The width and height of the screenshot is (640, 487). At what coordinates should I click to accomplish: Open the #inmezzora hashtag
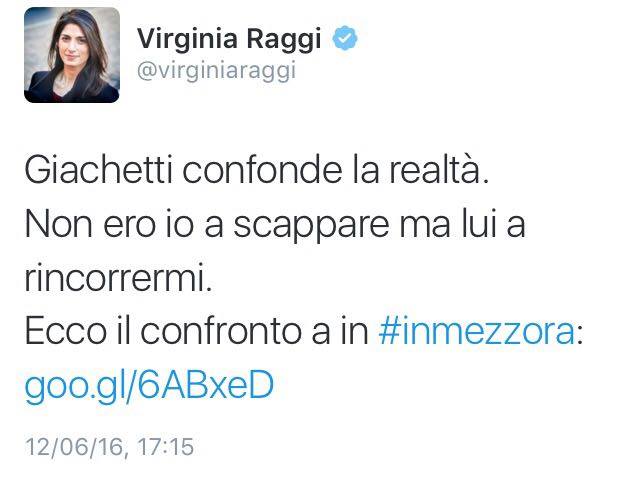click(x=477, y=332)
